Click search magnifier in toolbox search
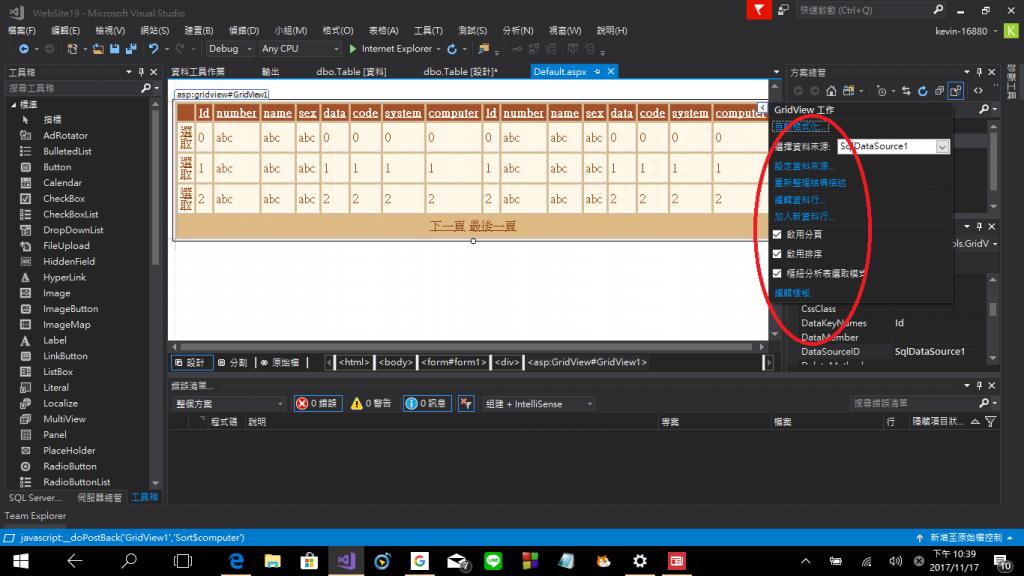 click(x=146, y=88)
